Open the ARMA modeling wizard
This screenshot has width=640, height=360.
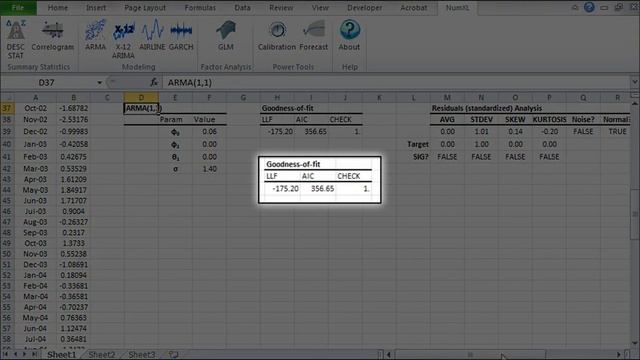pos(95,36)
